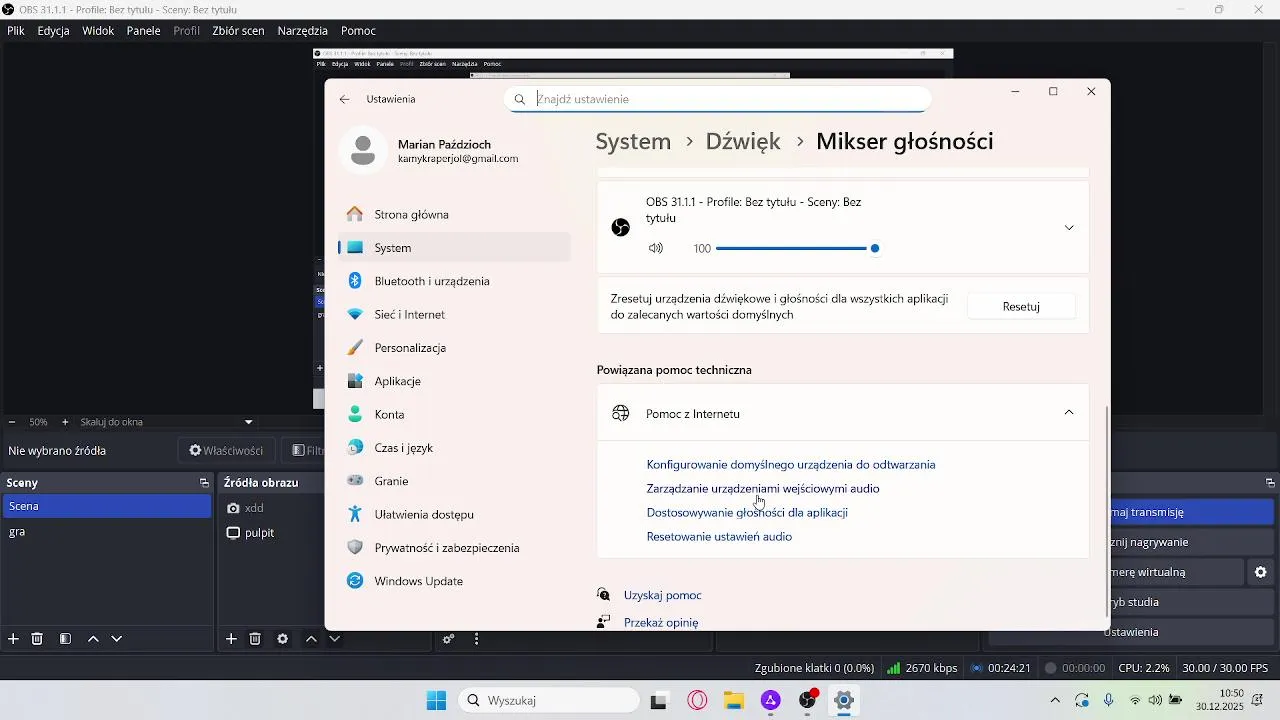Open scene filters icon in Sceny panel
Image resolution: width=1280 pixels, height=720 pixels.
click(65, 639)
